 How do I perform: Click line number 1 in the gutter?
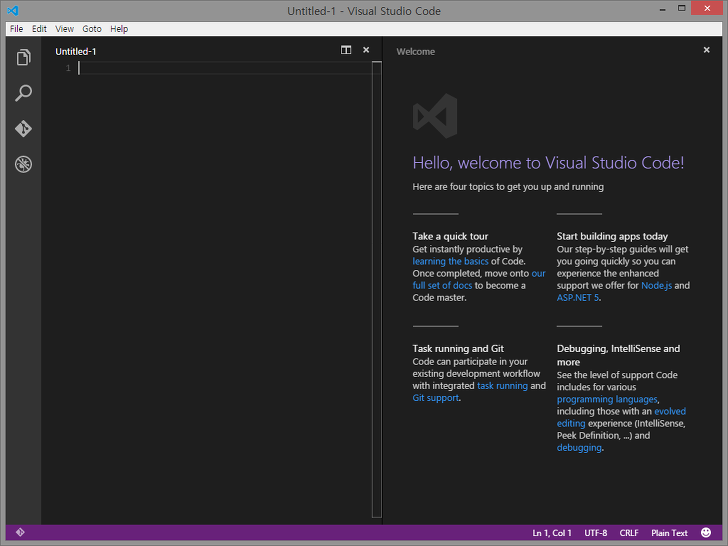click(x=68, y=68)
